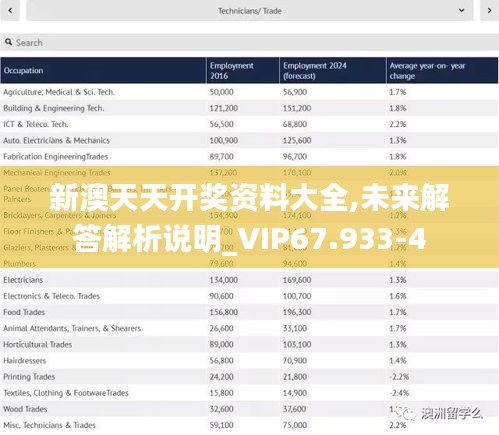This screenshot has height=435, width=499.
Task: Select Animal Attendants, Trainers, & Shearers row
Action: [x=249, y=328]
